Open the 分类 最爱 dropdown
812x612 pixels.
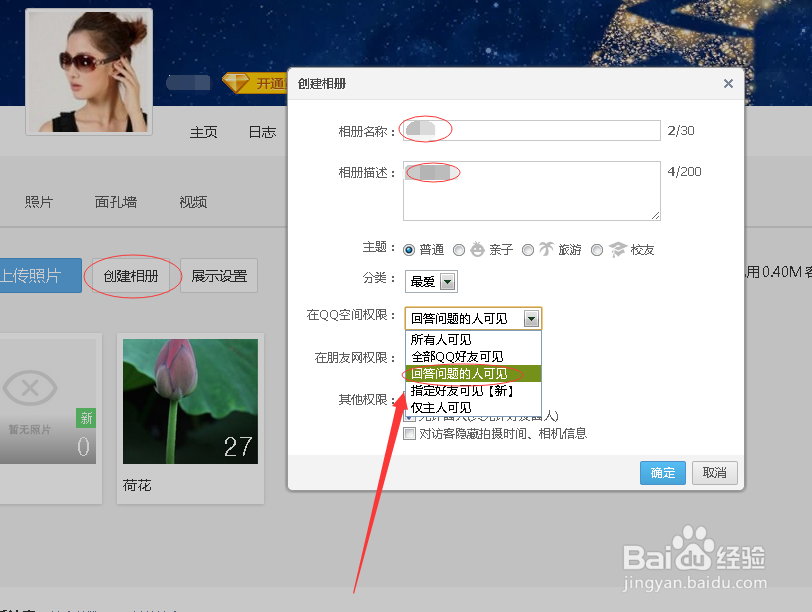431,282
